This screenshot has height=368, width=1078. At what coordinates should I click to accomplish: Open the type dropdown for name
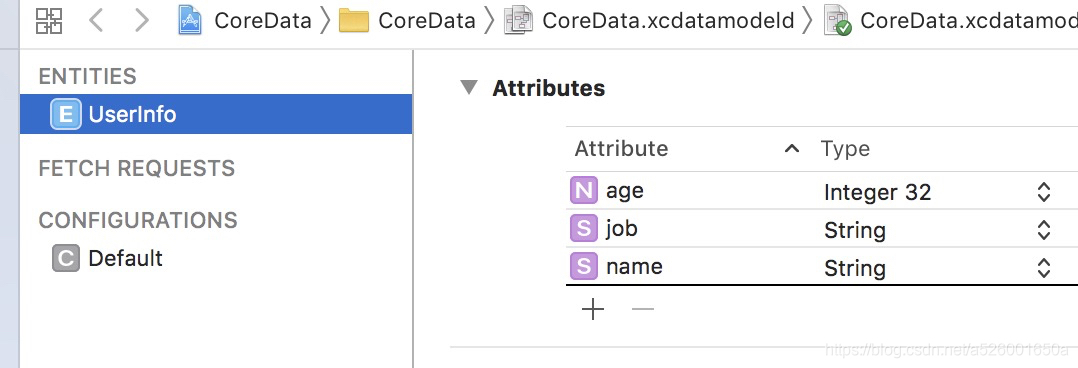(1044, 268)
